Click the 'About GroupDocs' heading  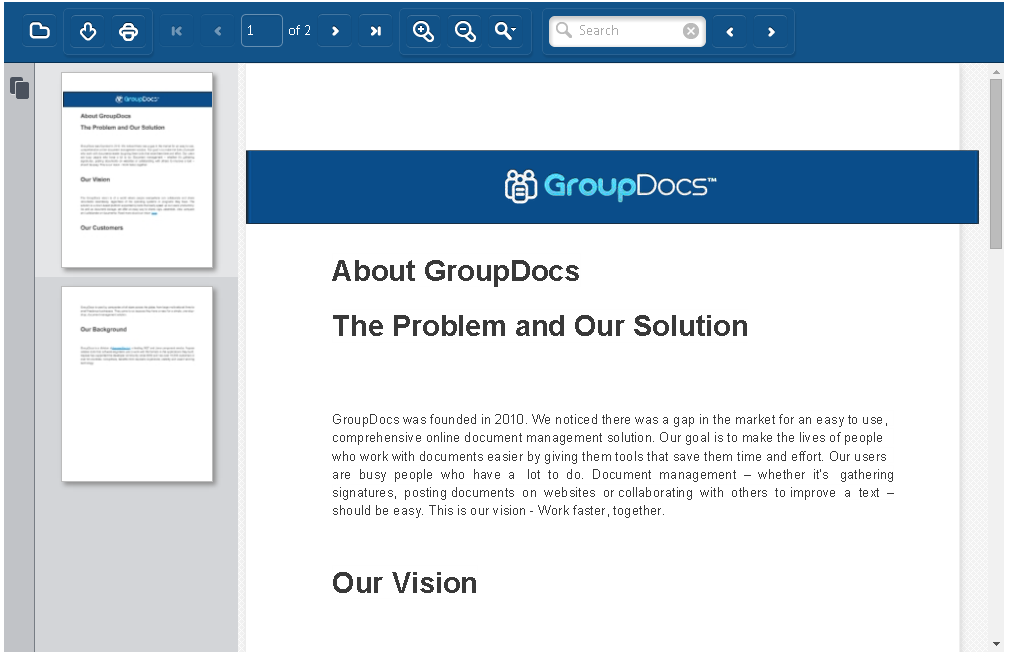tap(456, 271)
